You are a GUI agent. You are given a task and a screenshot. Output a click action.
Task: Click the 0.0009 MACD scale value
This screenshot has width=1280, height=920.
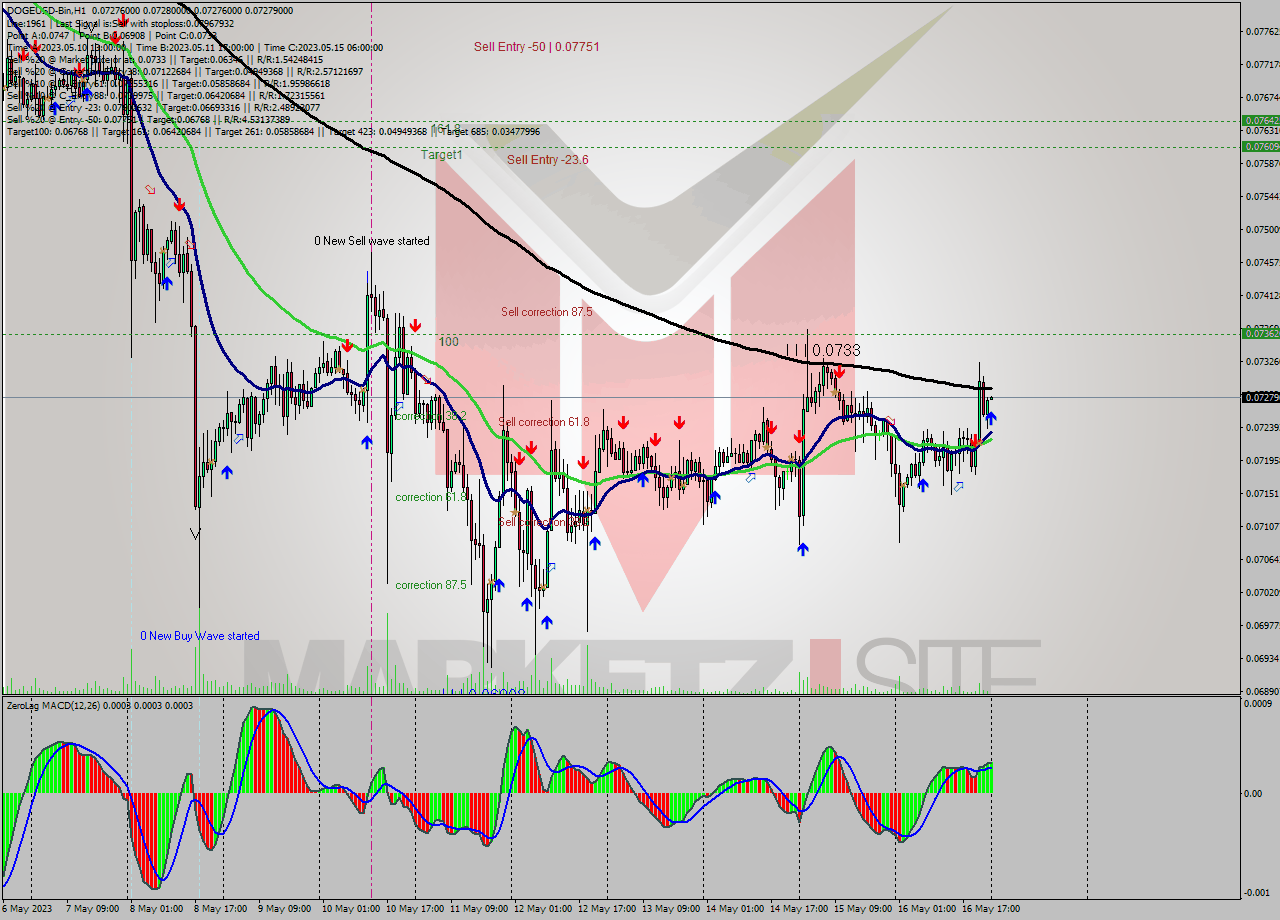tap(1258, 704)
